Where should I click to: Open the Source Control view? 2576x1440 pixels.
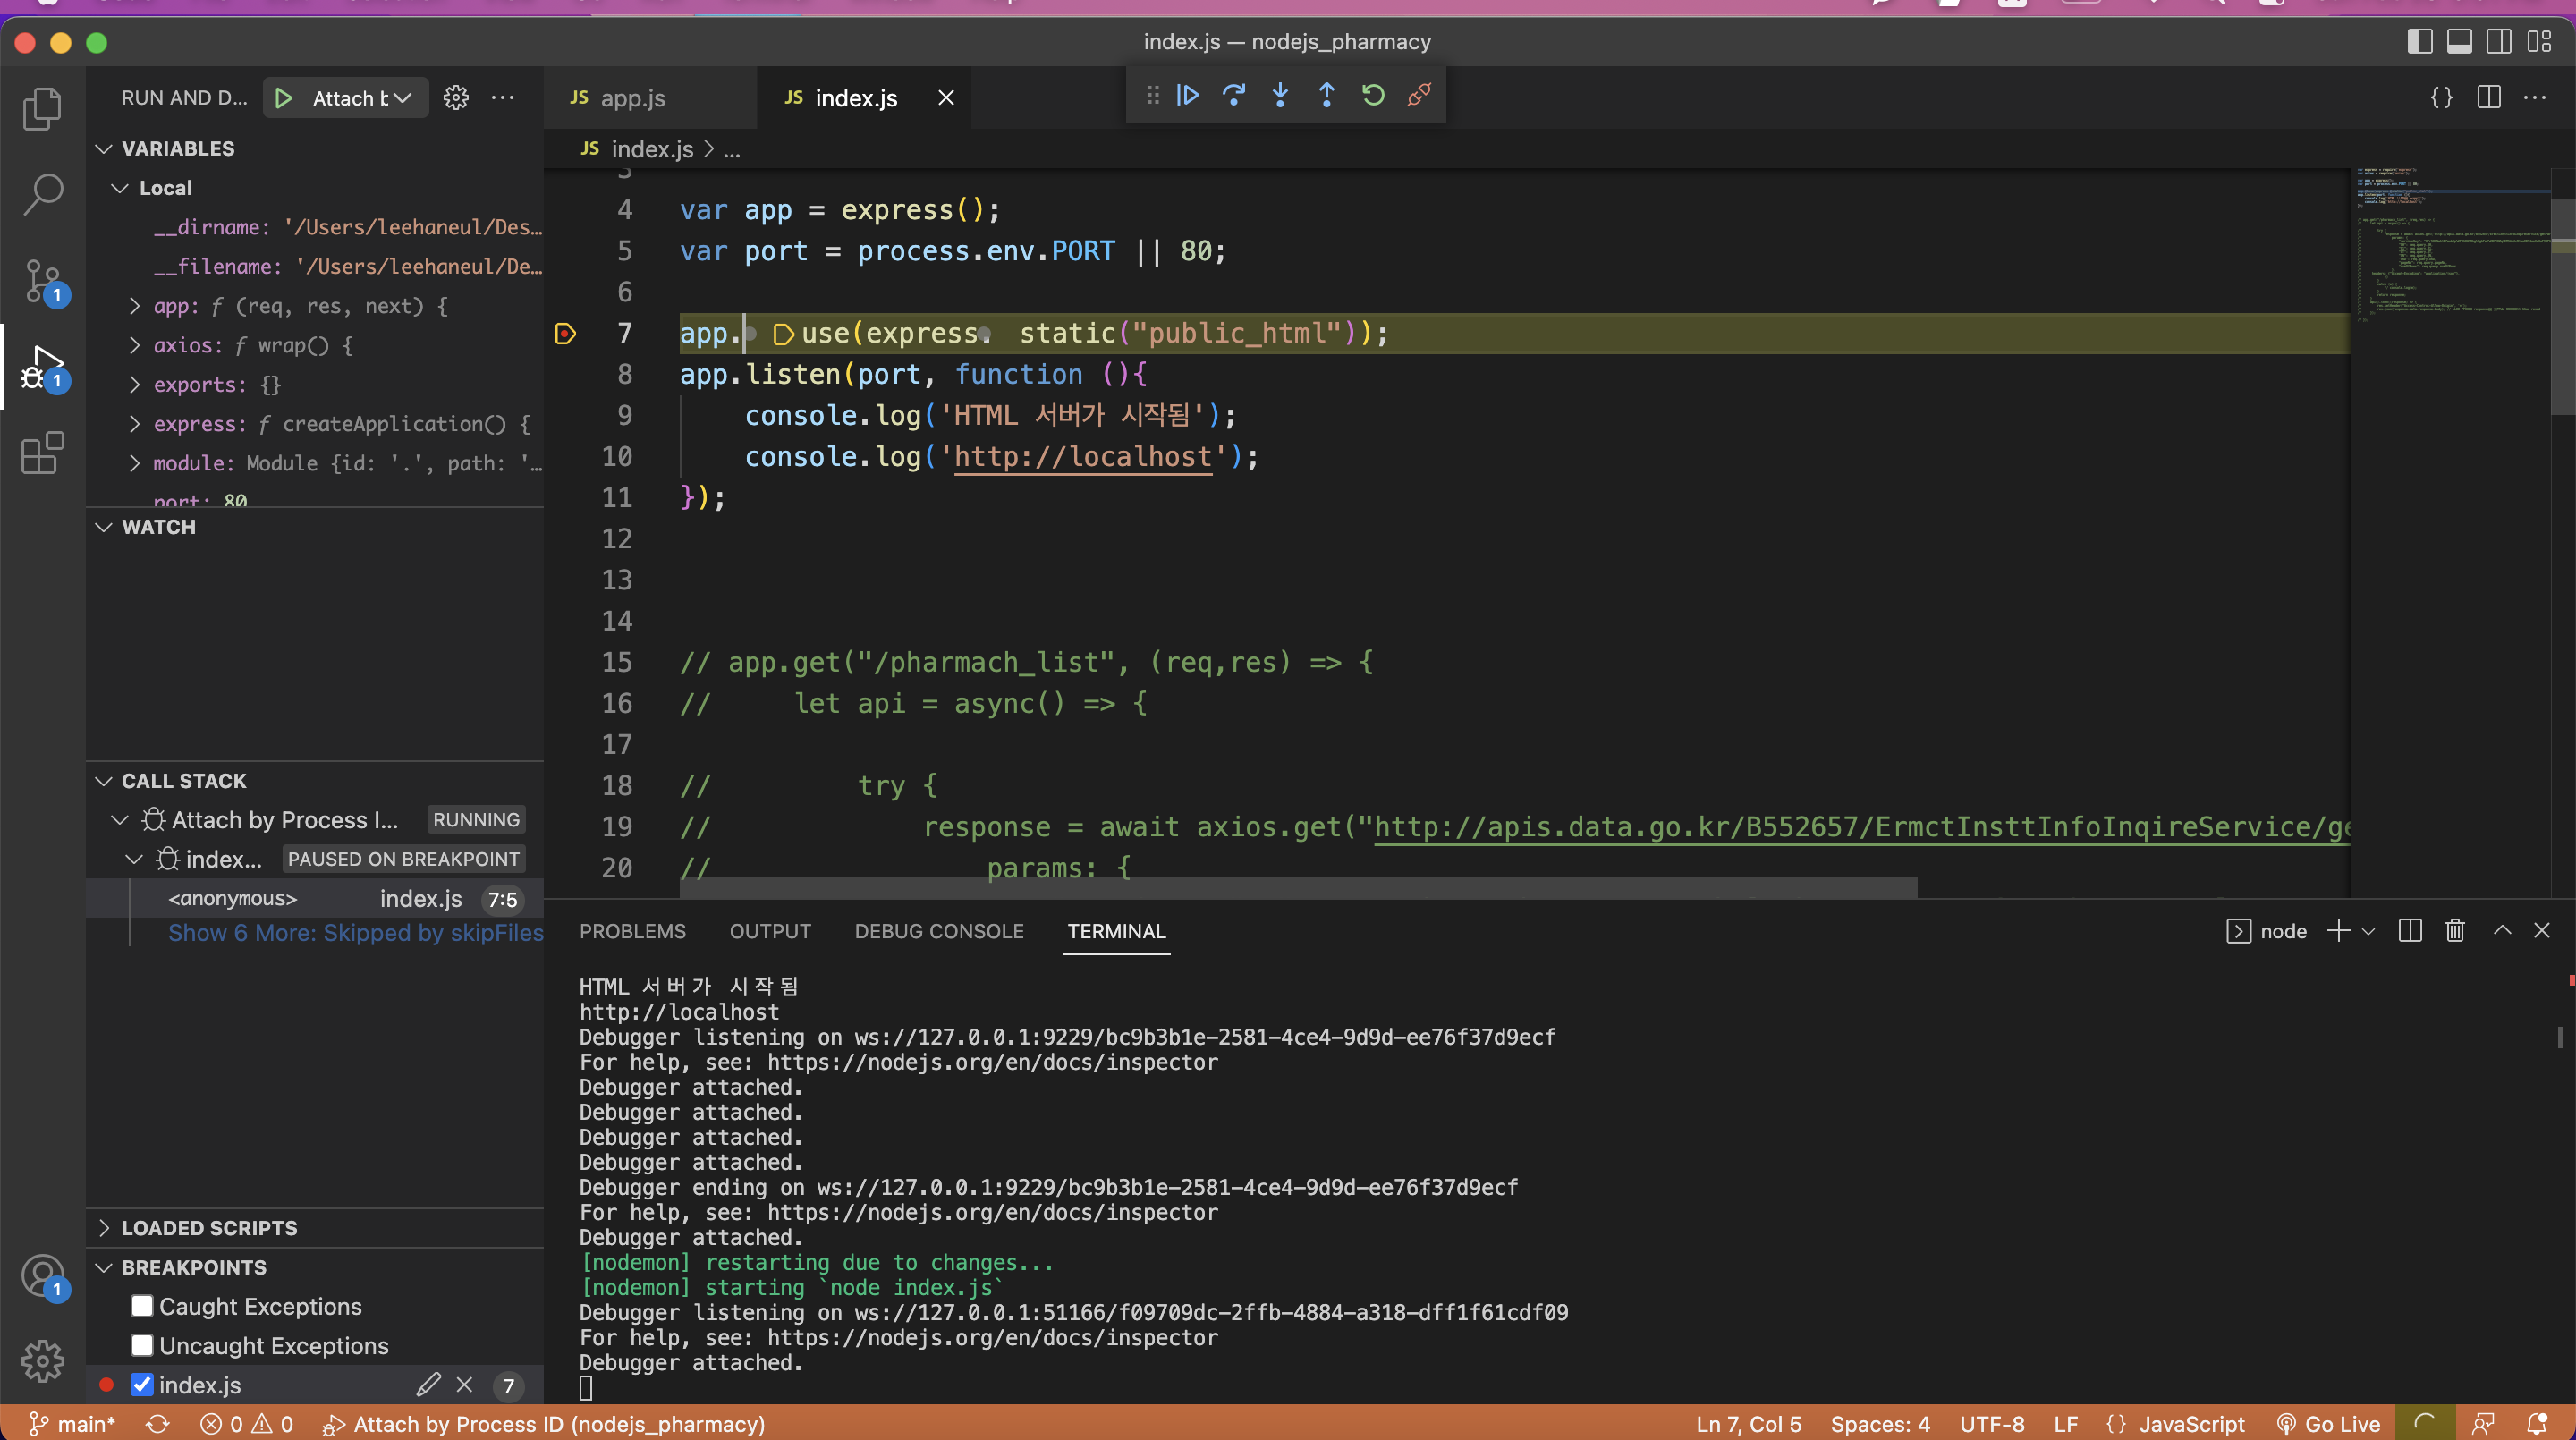[42, 281]
